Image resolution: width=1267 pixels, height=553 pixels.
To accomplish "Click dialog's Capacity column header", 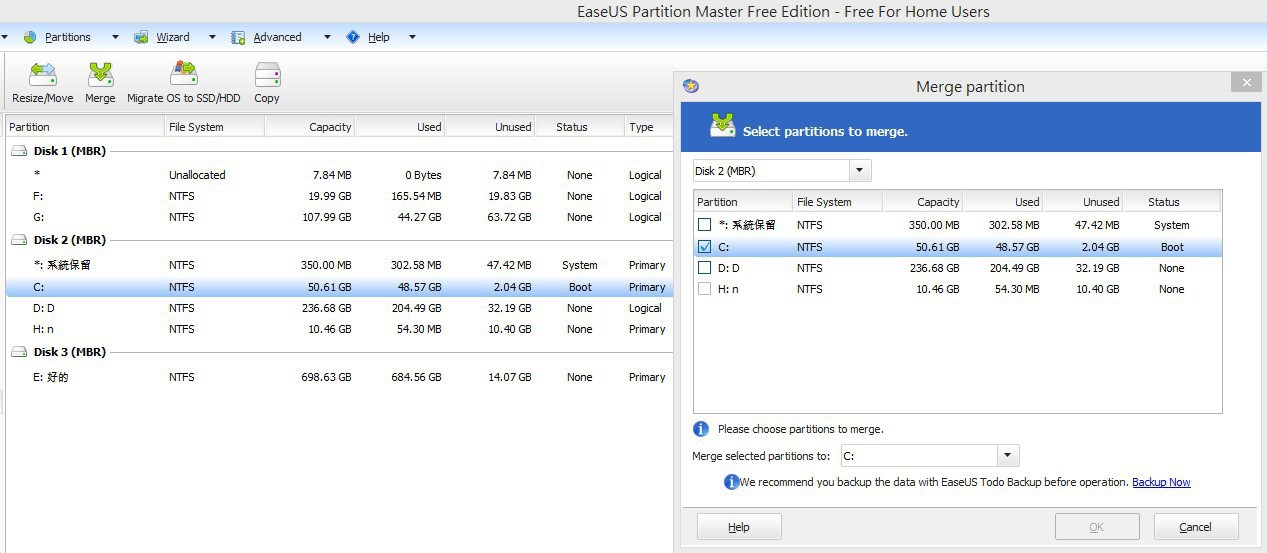I will 922,202.
